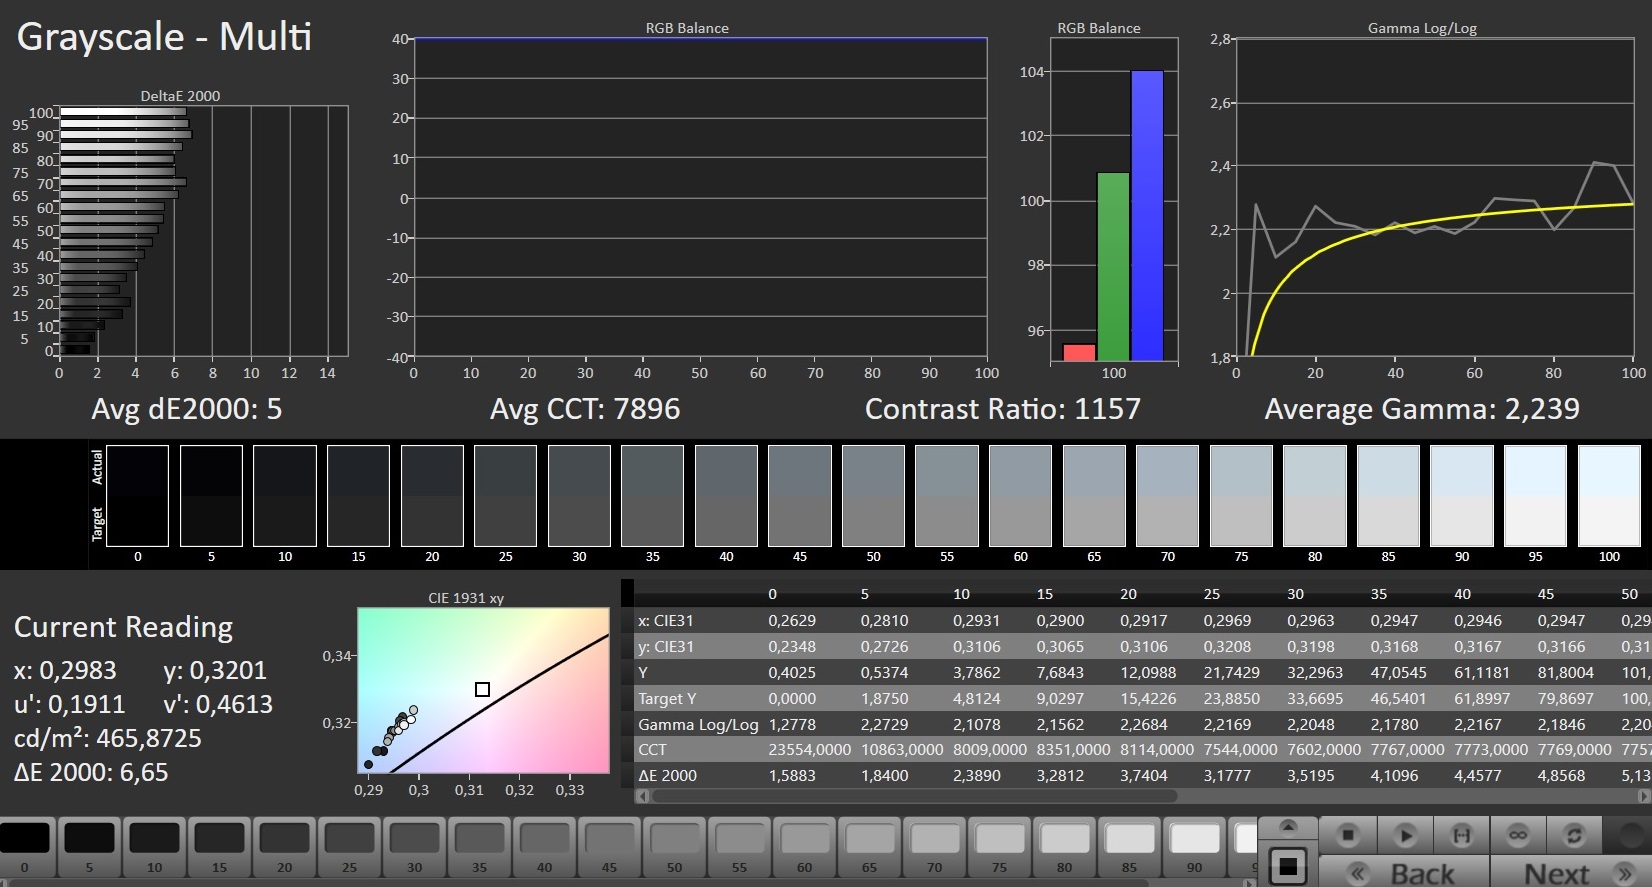Click left arrow of data table scrollbar

tap(642, 797)
